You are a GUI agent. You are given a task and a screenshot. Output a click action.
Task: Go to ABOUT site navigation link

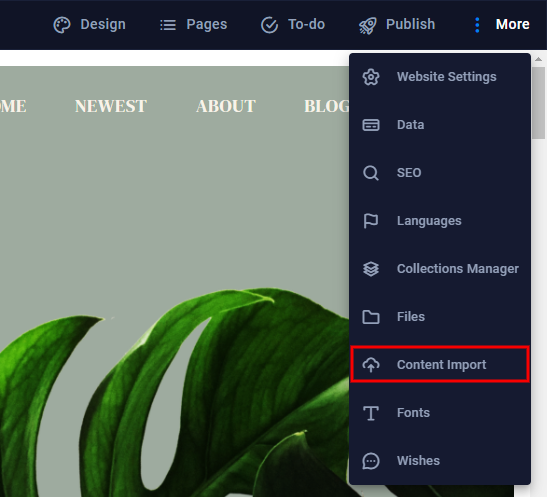(x=226, y=106)
